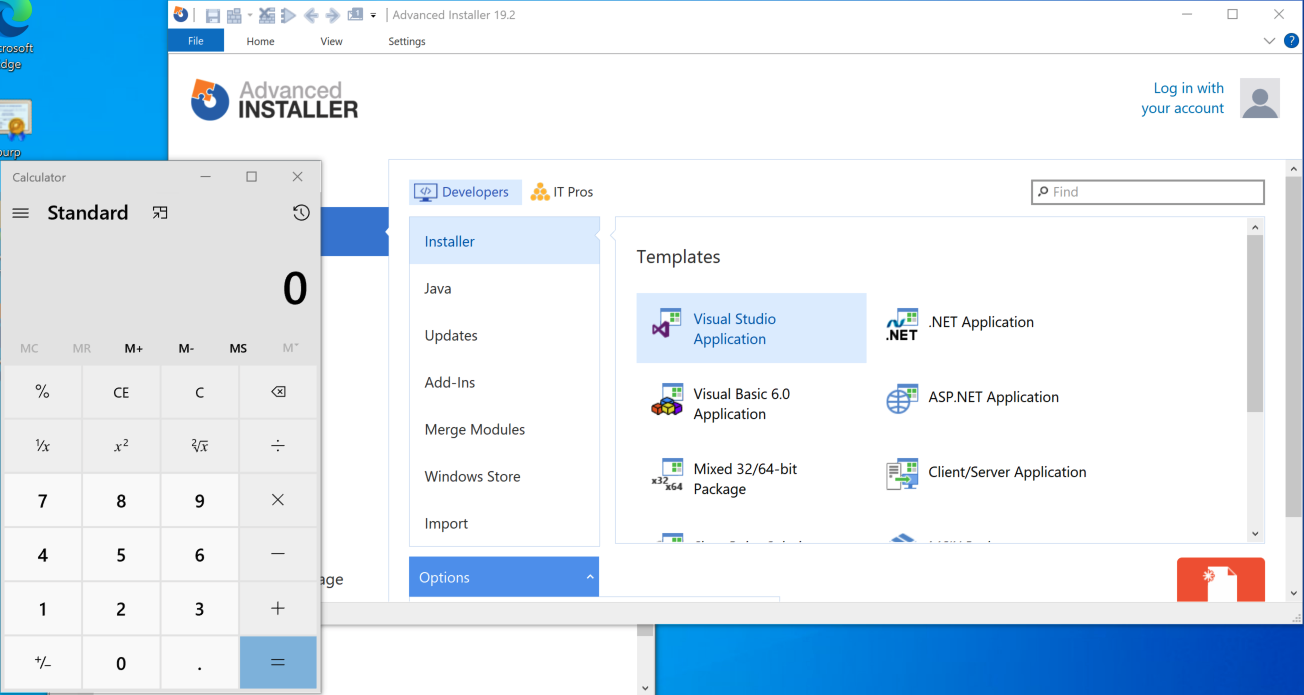Click the x squared key
The width and height of the screenshot is (1304, 695).
(121, 446)
